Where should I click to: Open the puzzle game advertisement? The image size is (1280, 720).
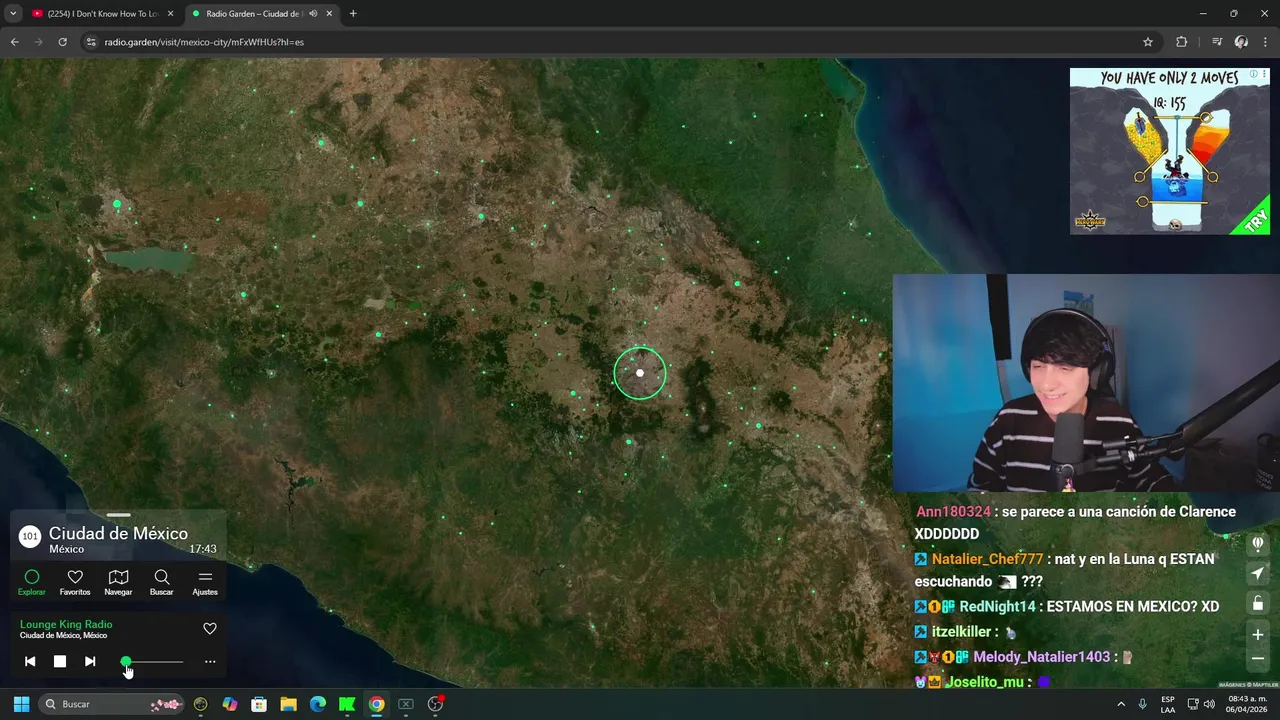[1170, 151]
